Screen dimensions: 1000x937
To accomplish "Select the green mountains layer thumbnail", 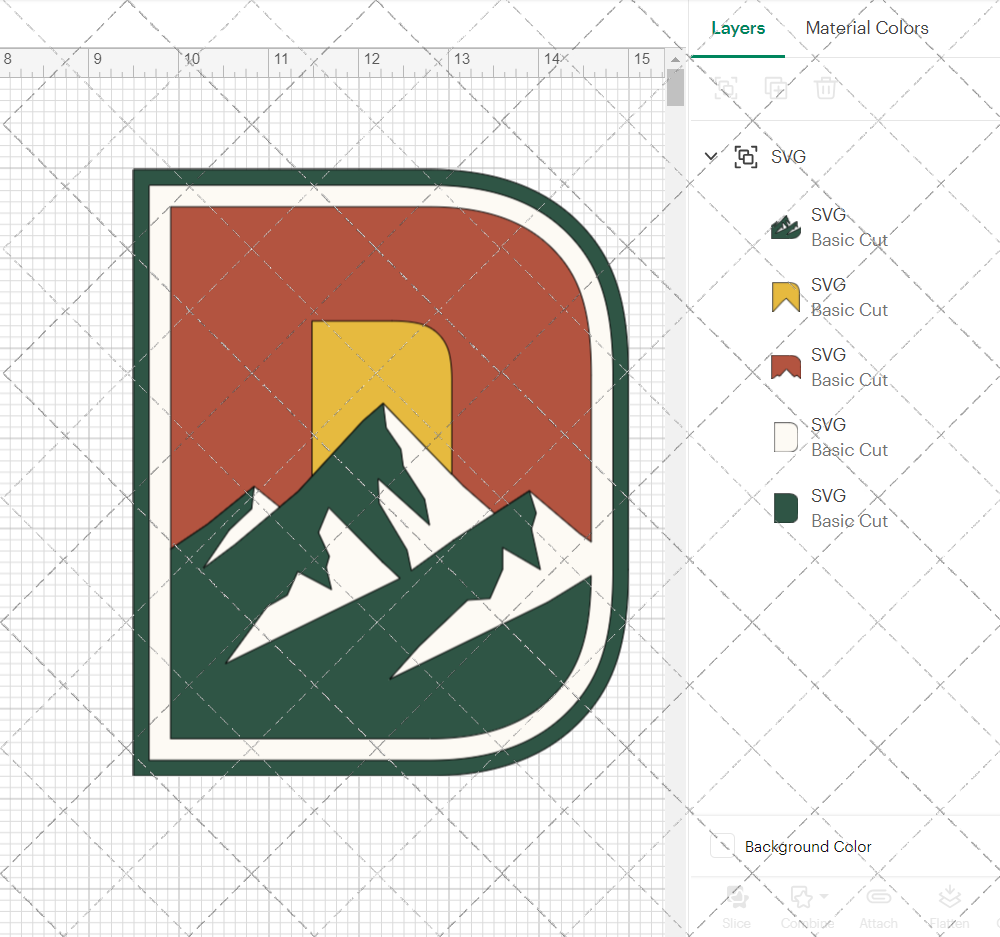I will tap(786, 227).
